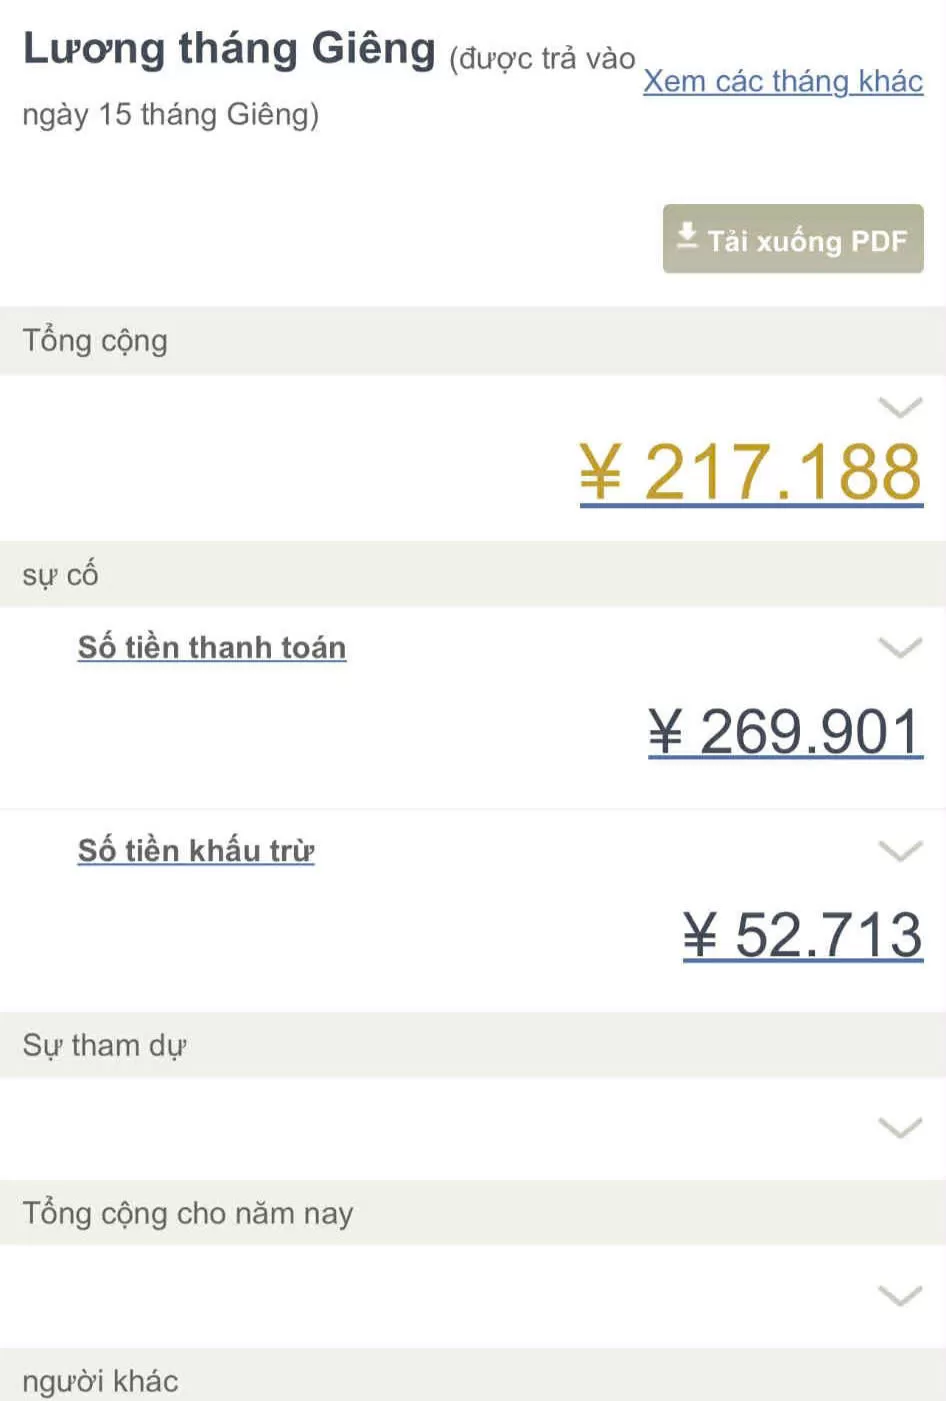Click the ngày 15 tháng Giêng payment date text

tap(170, 114)
